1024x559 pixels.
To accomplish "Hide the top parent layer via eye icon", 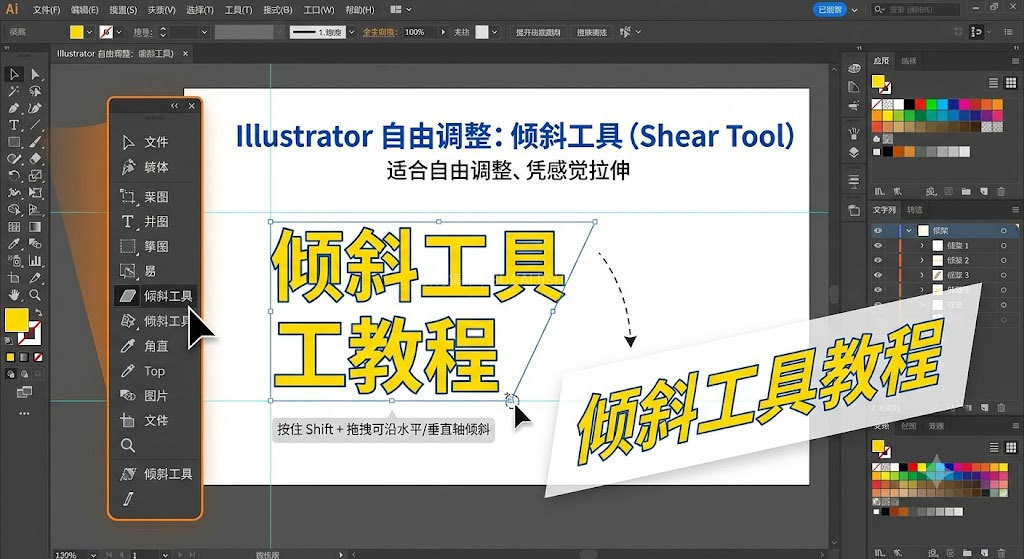I will tap(878, 231).
